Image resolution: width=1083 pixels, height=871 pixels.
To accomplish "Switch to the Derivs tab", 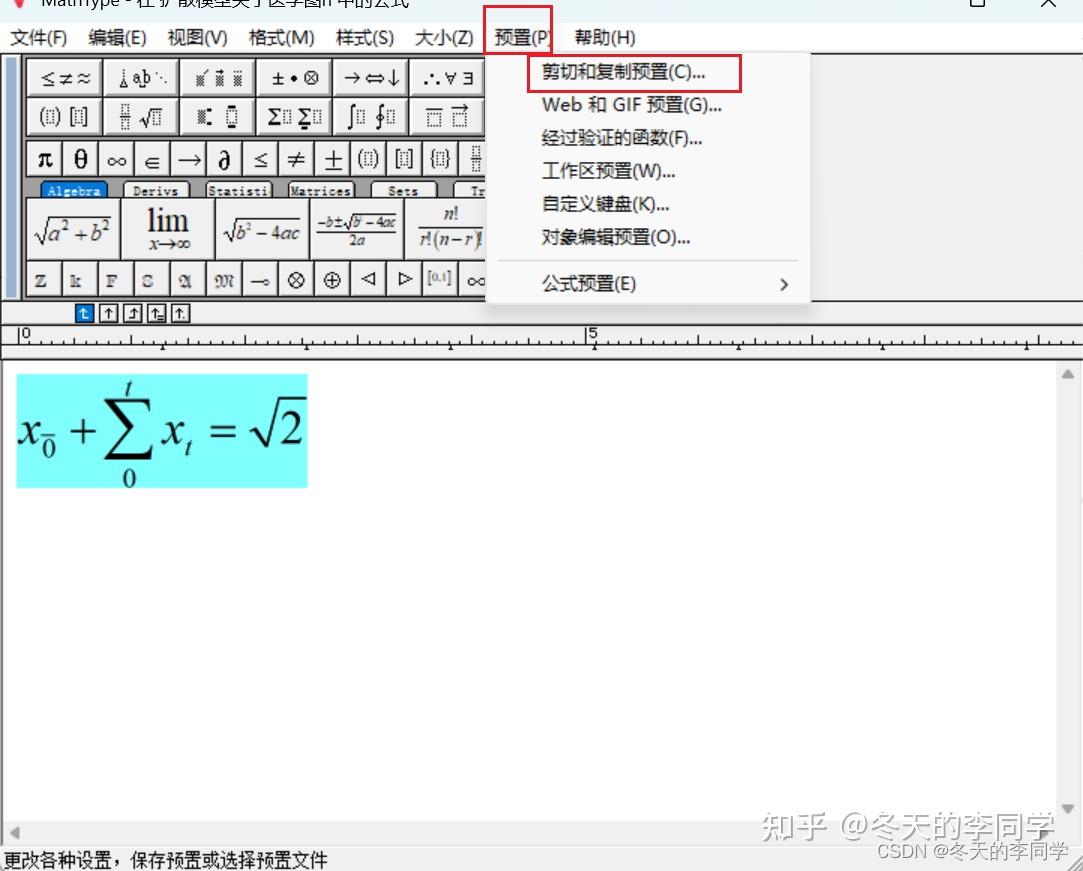I will pyautogui.click(x=157, y=190).
